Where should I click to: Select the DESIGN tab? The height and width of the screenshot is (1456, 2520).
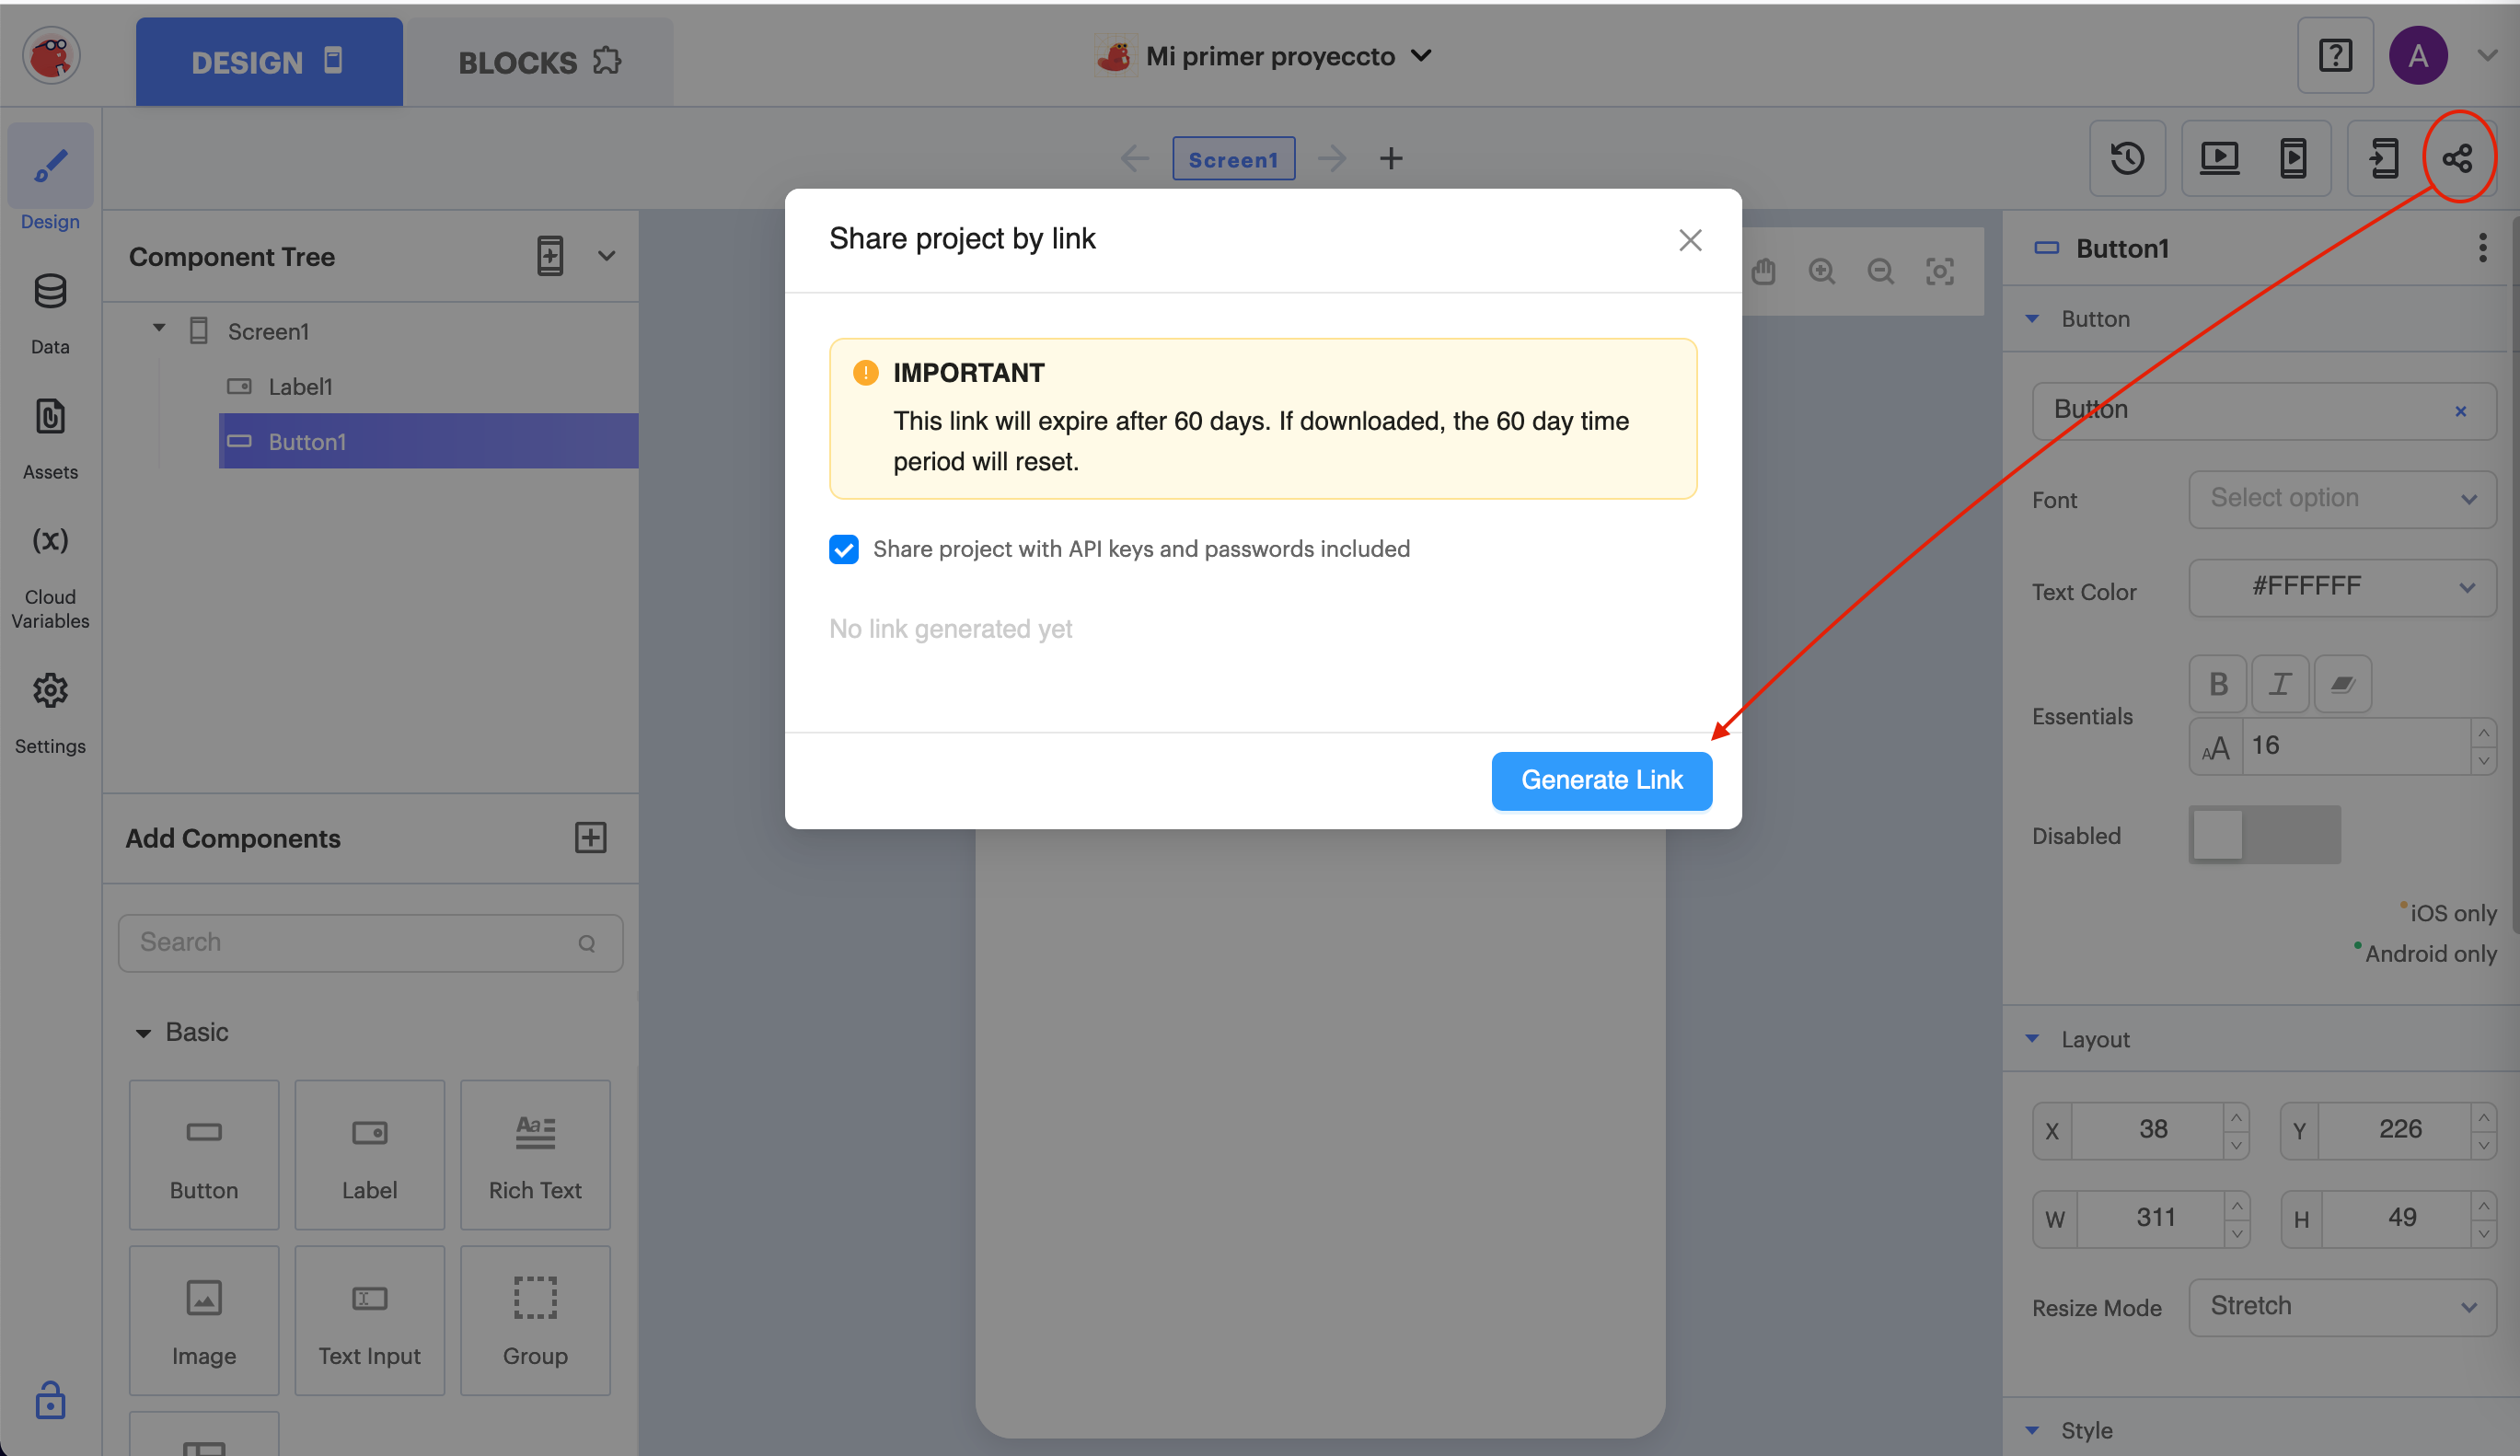268,62
